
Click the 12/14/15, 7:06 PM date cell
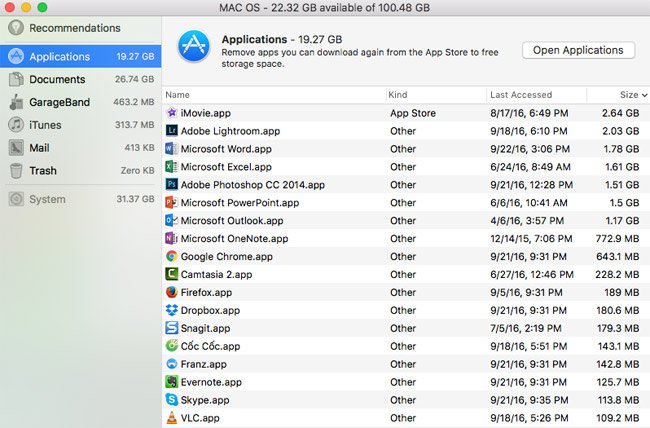click(x=531, y=238)
